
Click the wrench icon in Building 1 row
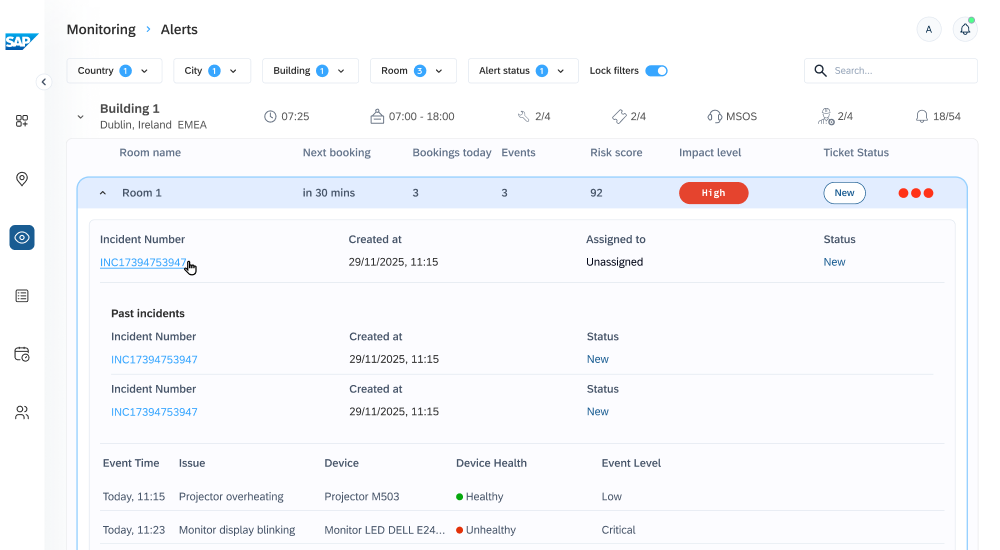(x=524, y=116)
